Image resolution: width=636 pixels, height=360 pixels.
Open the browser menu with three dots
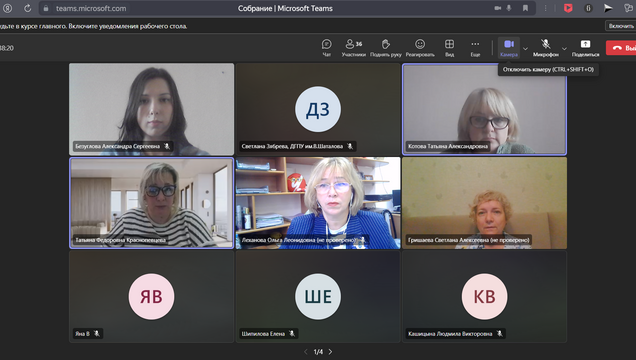pyautogui.click(x=546, y=8)
